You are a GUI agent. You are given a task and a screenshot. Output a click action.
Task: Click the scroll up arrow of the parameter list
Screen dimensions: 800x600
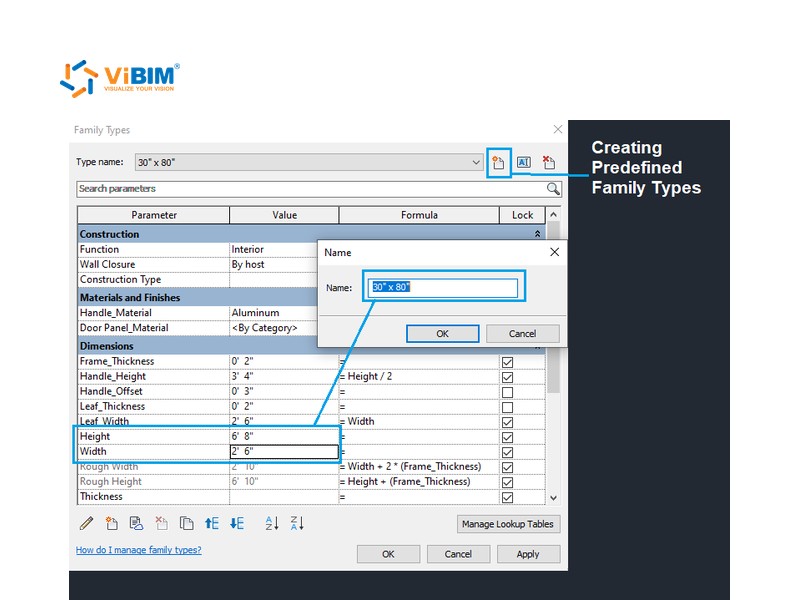pyautogui.click(x=553, y=215)
